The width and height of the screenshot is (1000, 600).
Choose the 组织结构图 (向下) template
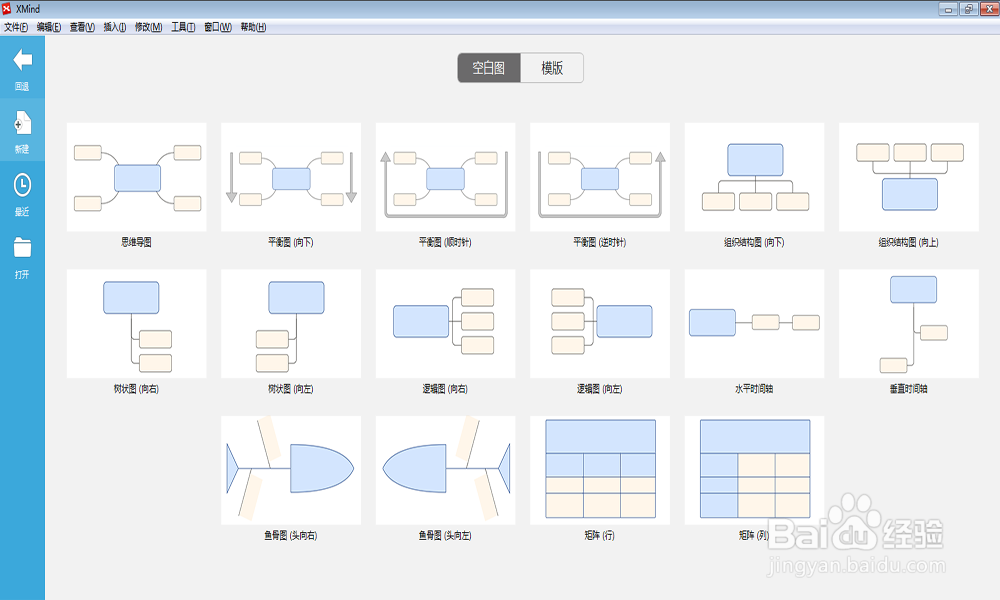pyautogui.click(x=754, y=176)
